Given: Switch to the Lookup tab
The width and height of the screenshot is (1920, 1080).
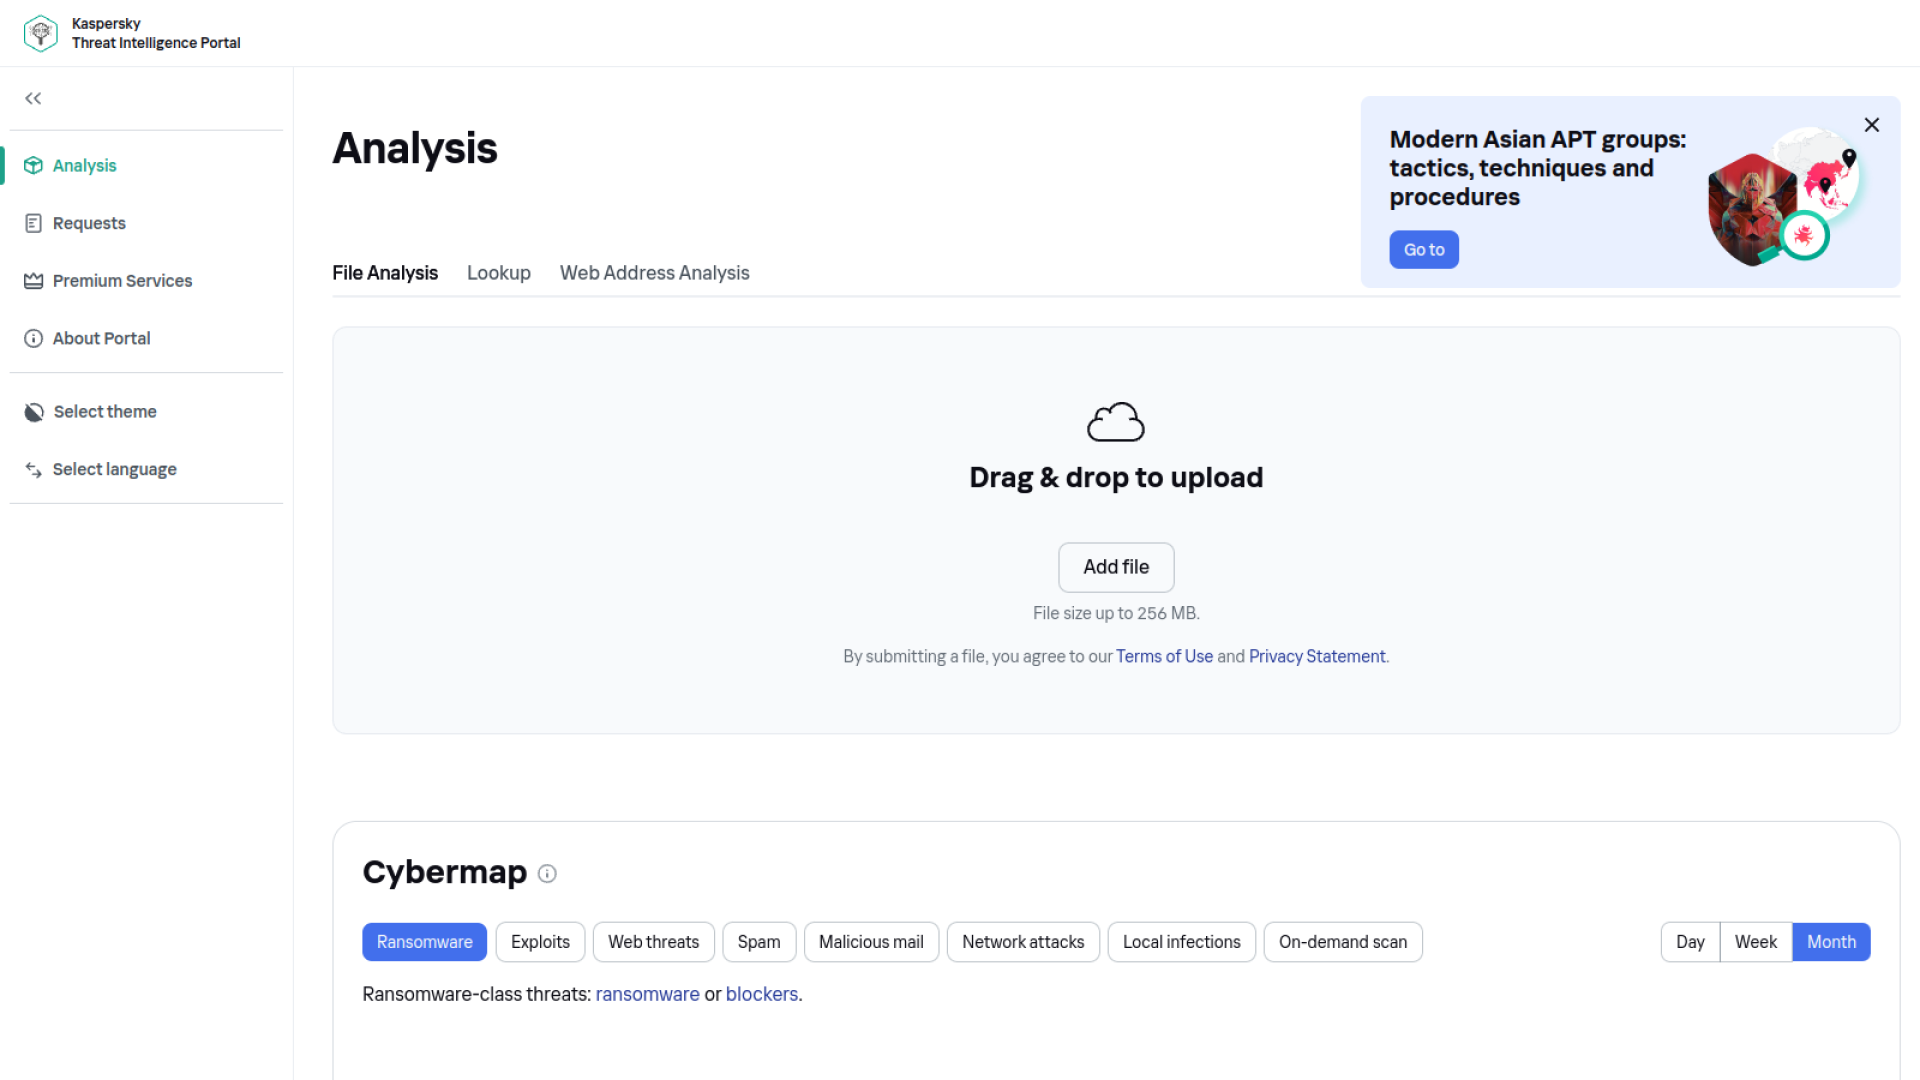Looking at the screenshot, I should 498,273.
